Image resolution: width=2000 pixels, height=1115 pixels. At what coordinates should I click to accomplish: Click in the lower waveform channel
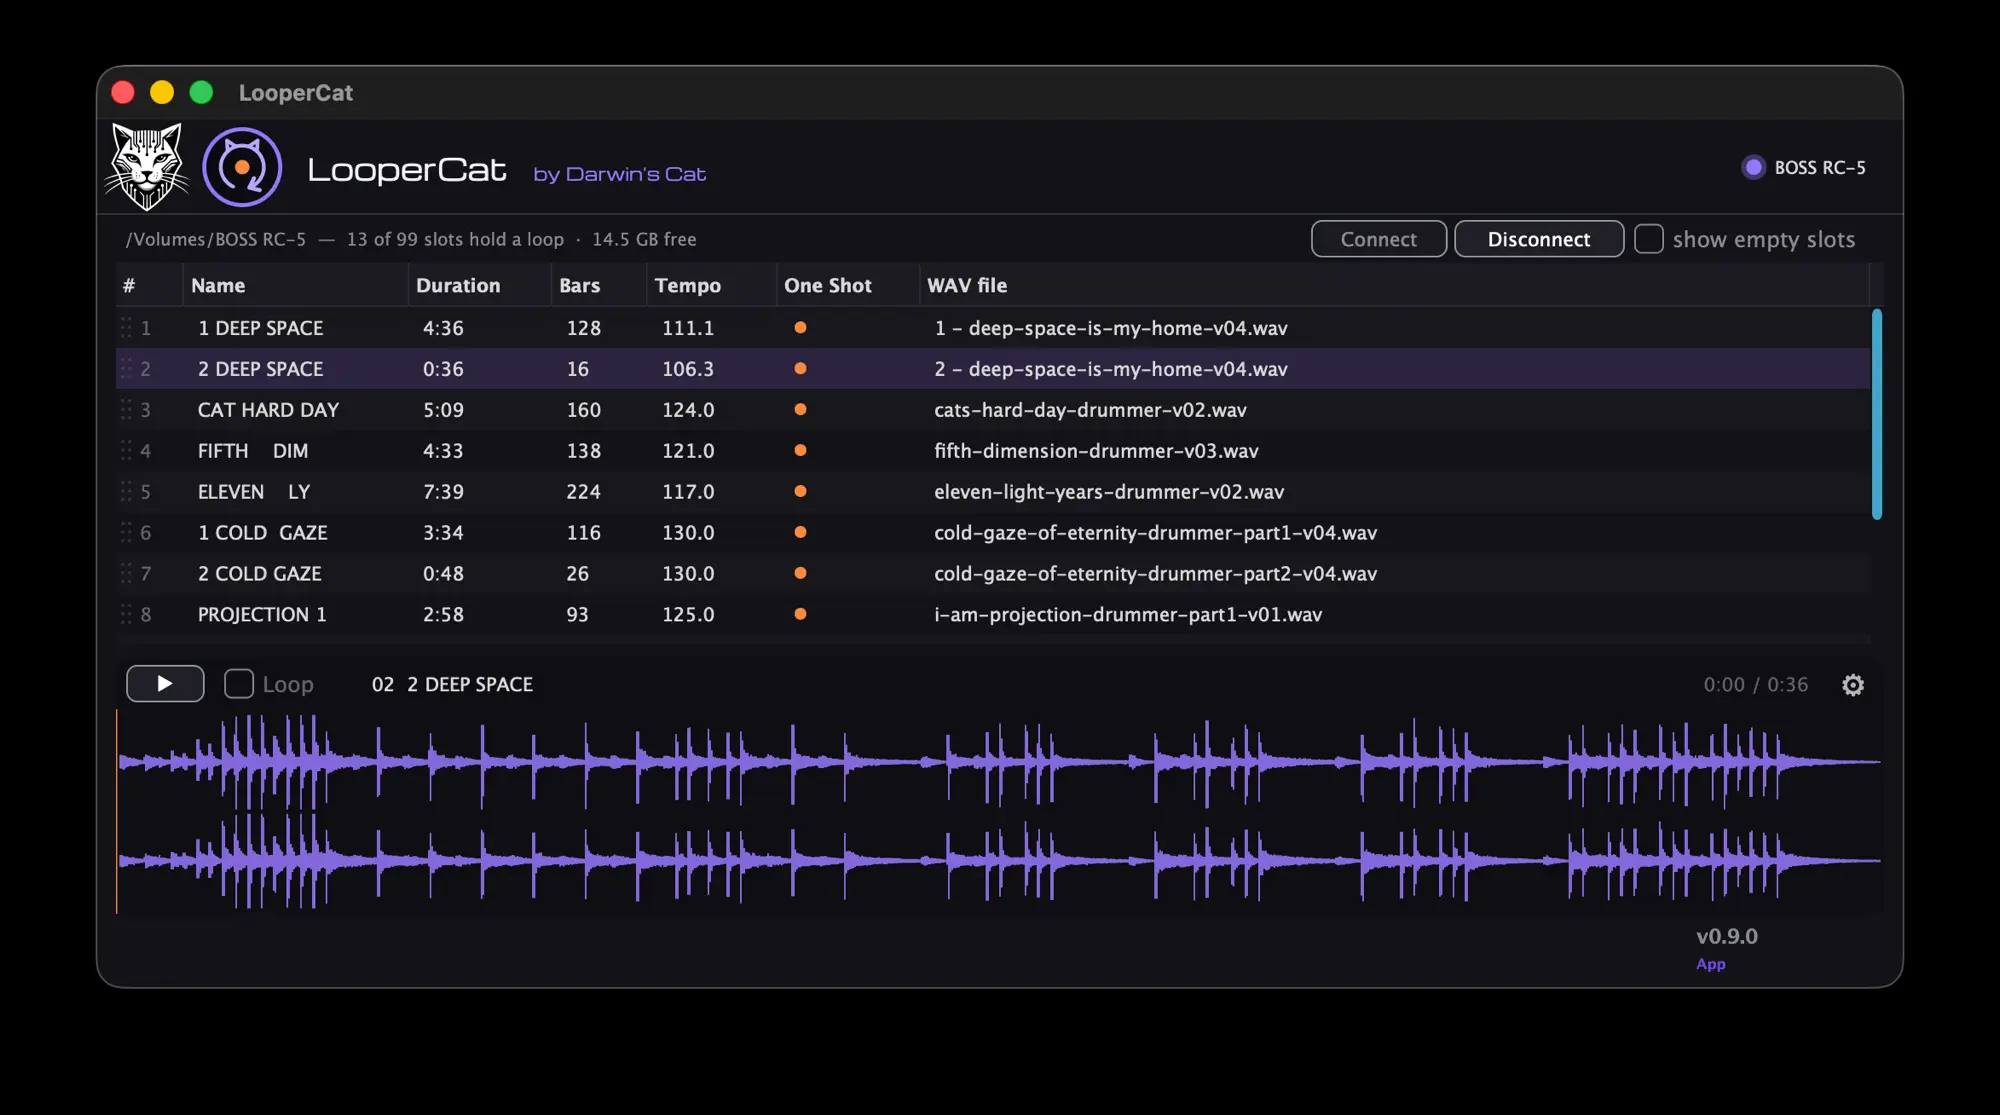pos(1000,861)
